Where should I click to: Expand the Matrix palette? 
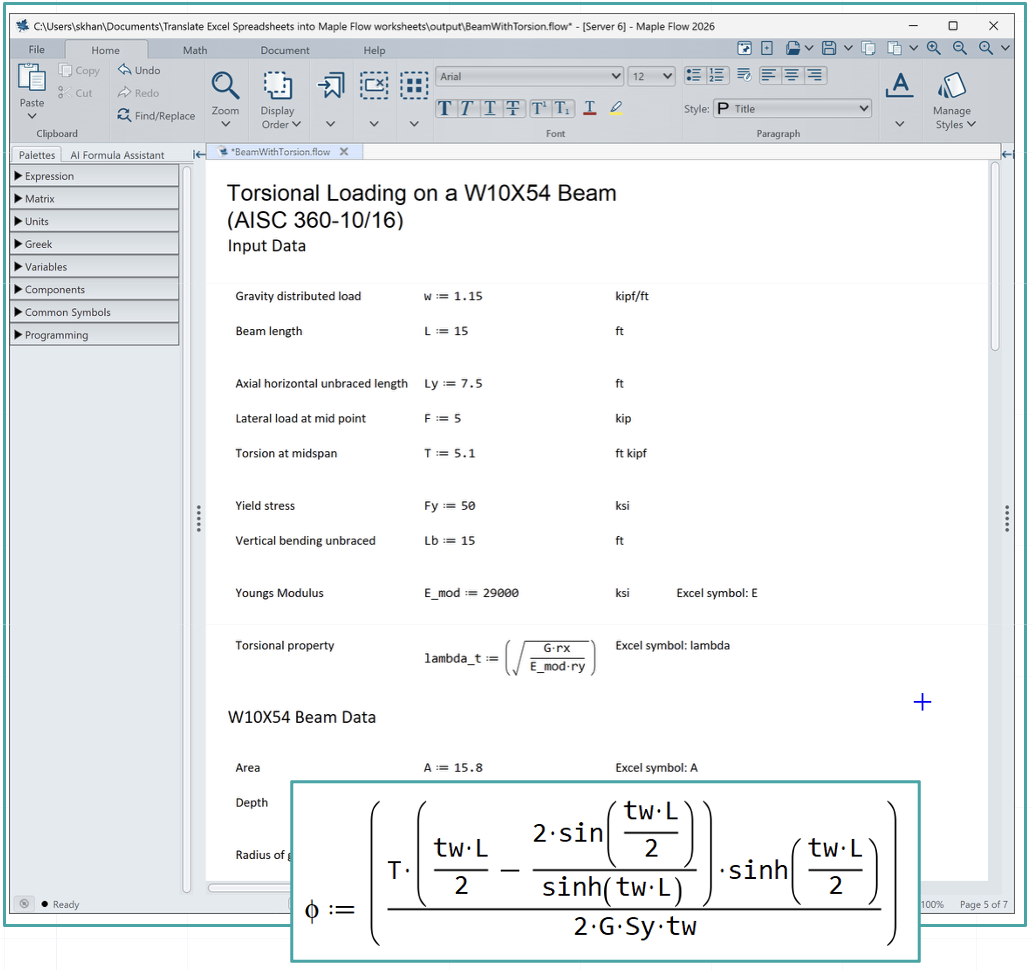click(x=95, y=199)
